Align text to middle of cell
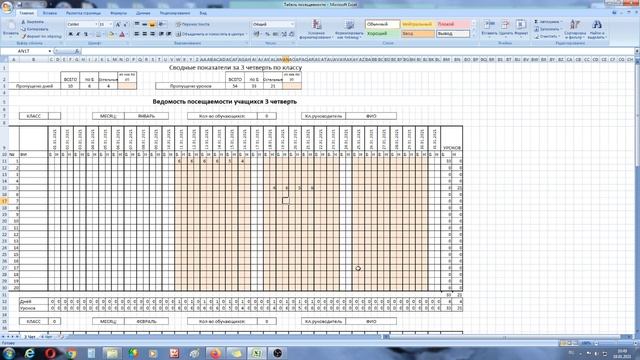The image size is (640, 360). tap(144, 24)
